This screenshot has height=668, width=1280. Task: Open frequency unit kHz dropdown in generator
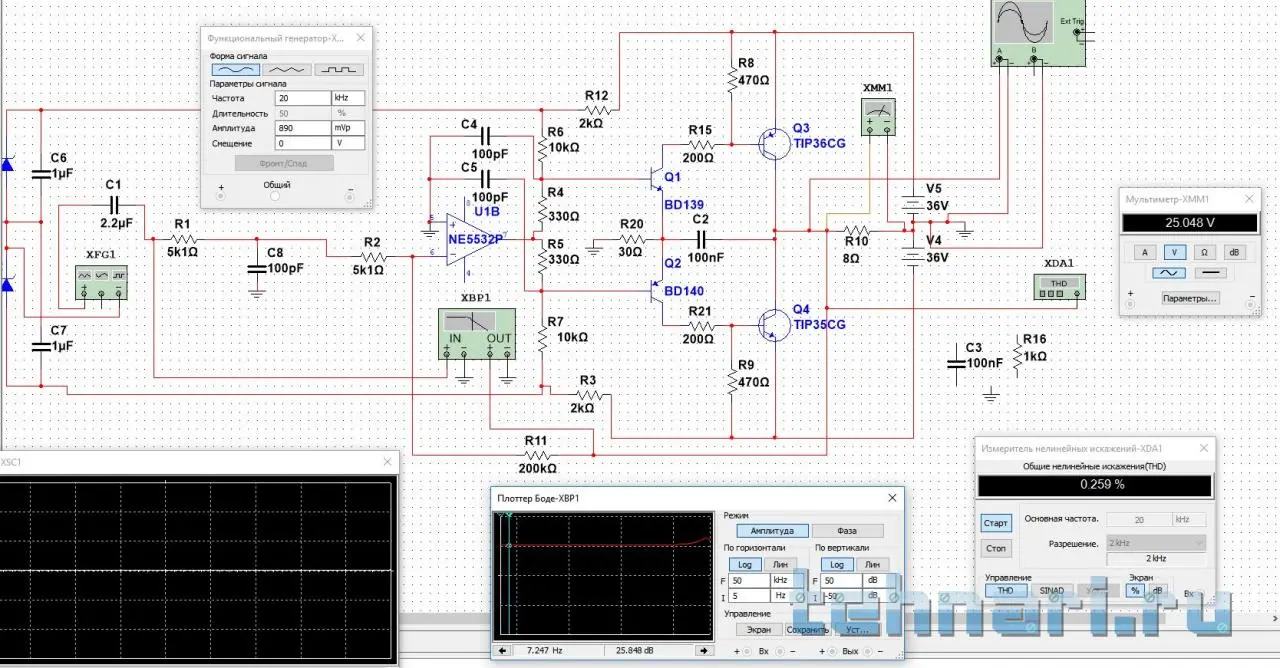coord(348,99)
